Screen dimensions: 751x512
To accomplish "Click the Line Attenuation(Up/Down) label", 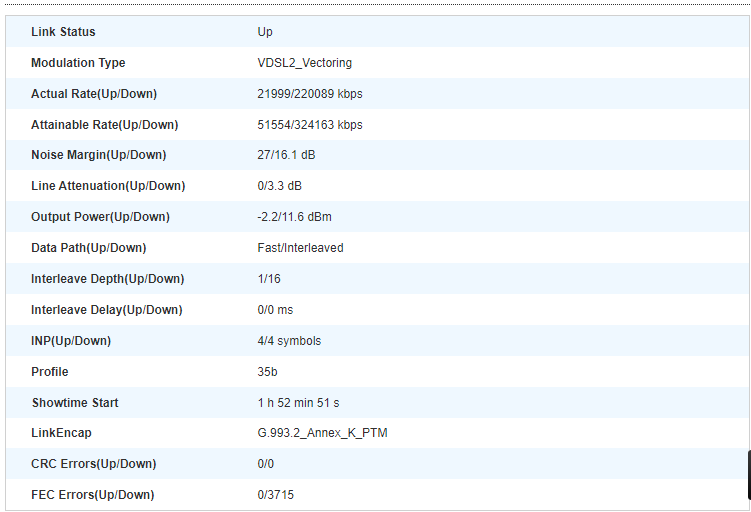I will (108, 186).
